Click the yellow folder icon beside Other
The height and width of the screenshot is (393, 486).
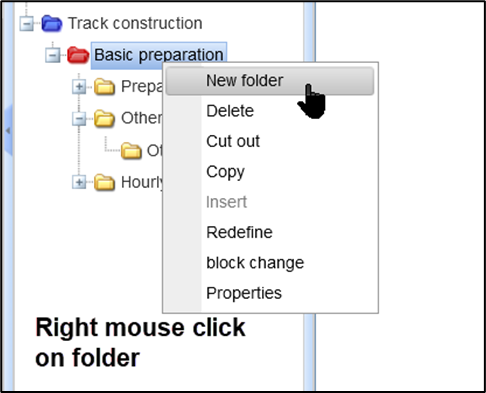click(104, 118)
